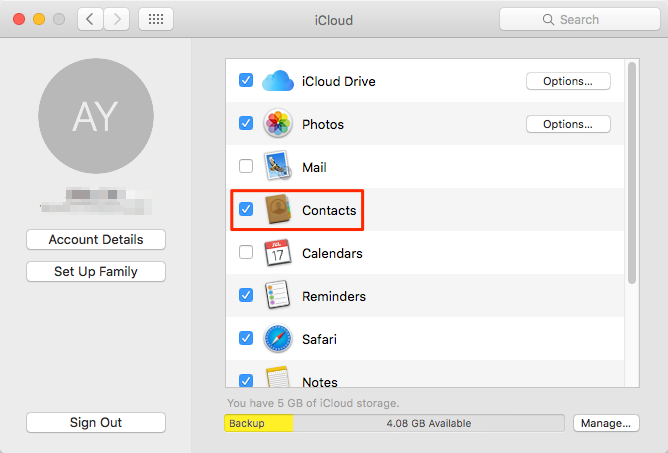
Task: Click the iCloud Drive cloud icon
Action: (x=278, y=81)
